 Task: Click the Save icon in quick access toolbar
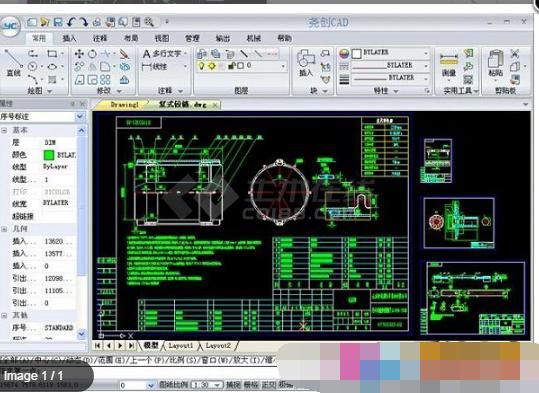(58, 23)
